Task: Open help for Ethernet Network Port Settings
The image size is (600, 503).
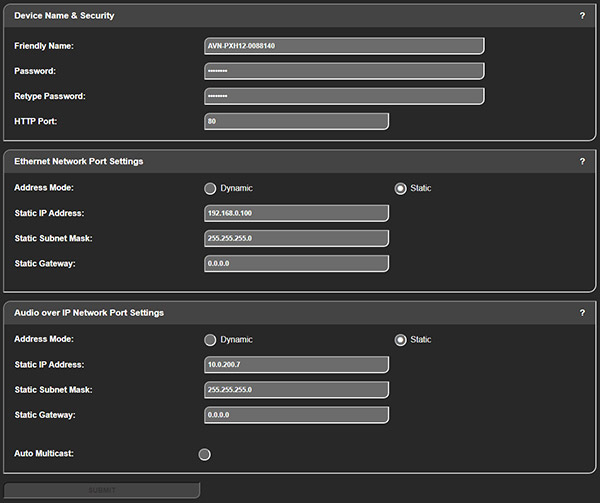Action: (582, 161)
